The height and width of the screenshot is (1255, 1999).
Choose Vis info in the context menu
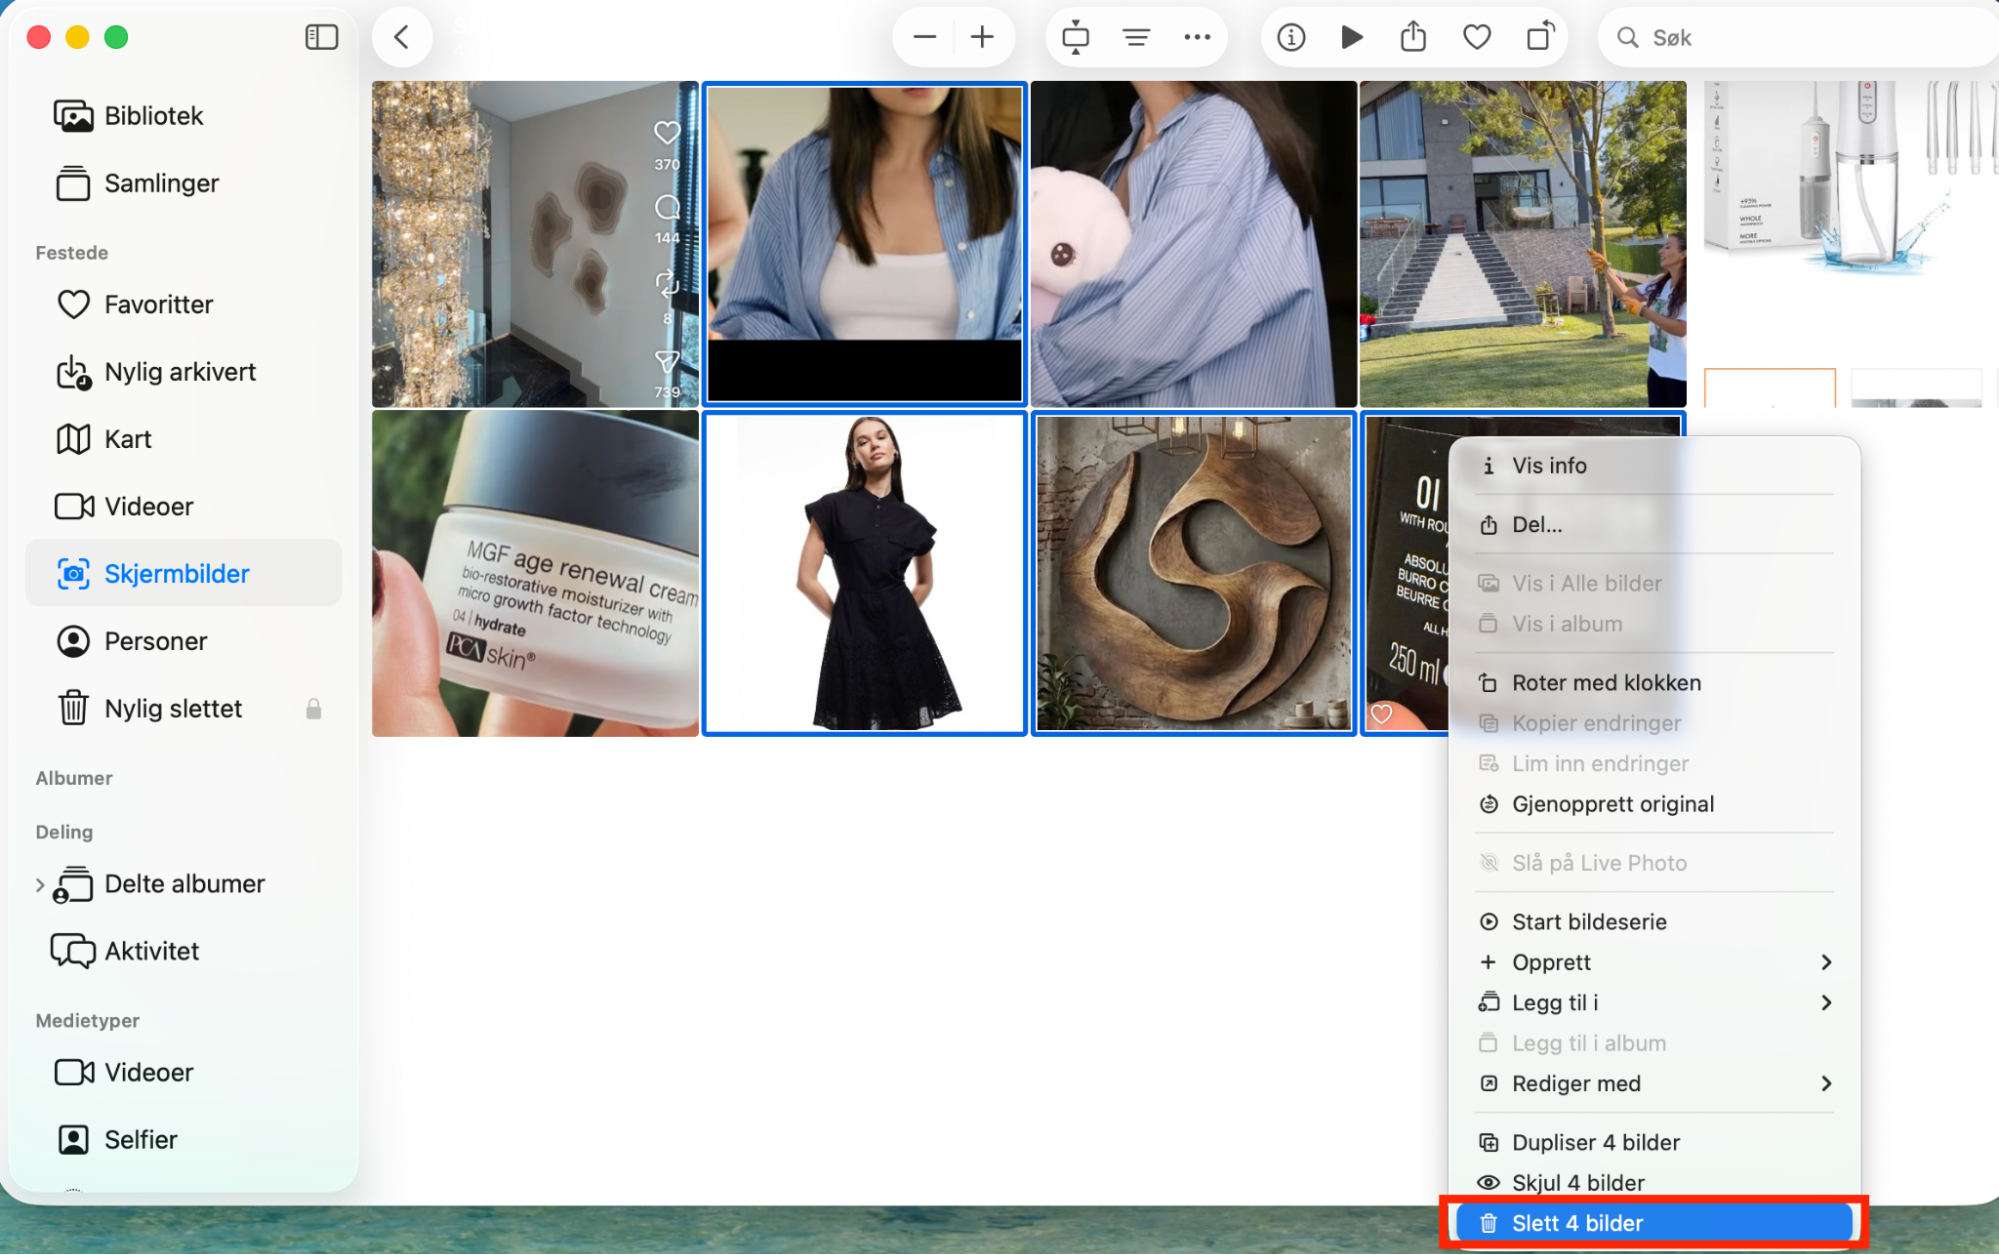[1654, 466]
